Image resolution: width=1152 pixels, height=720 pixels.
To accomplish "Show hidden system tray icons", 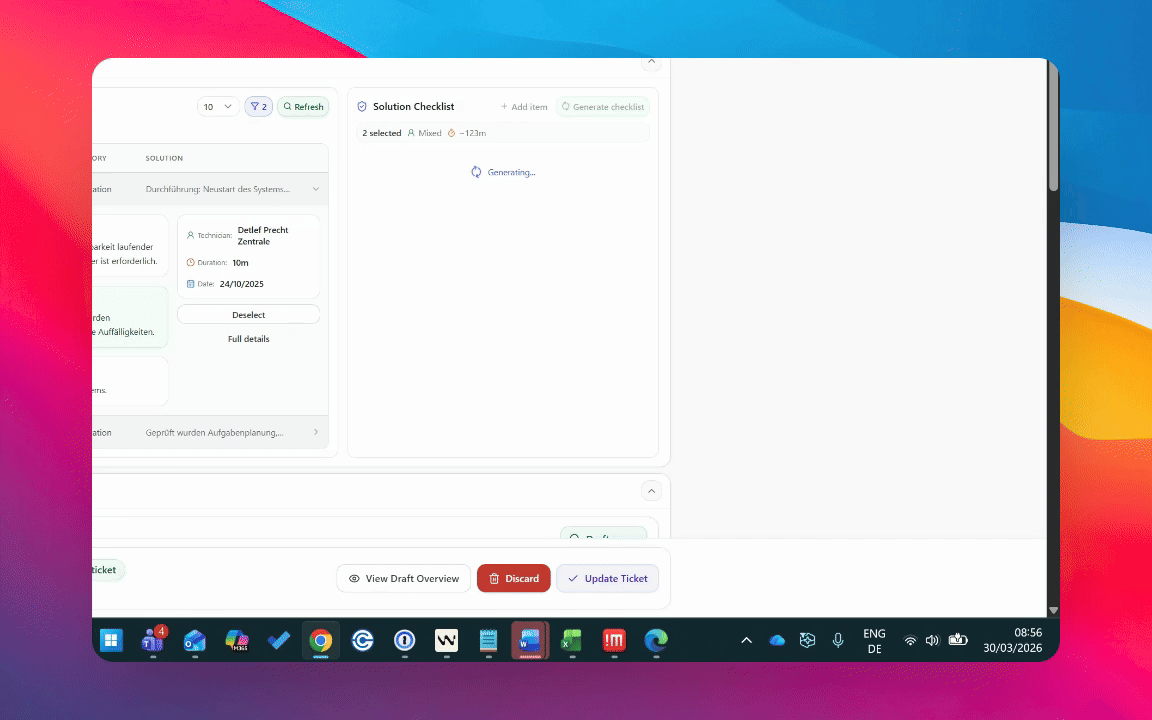I will (x=746, y=641).
